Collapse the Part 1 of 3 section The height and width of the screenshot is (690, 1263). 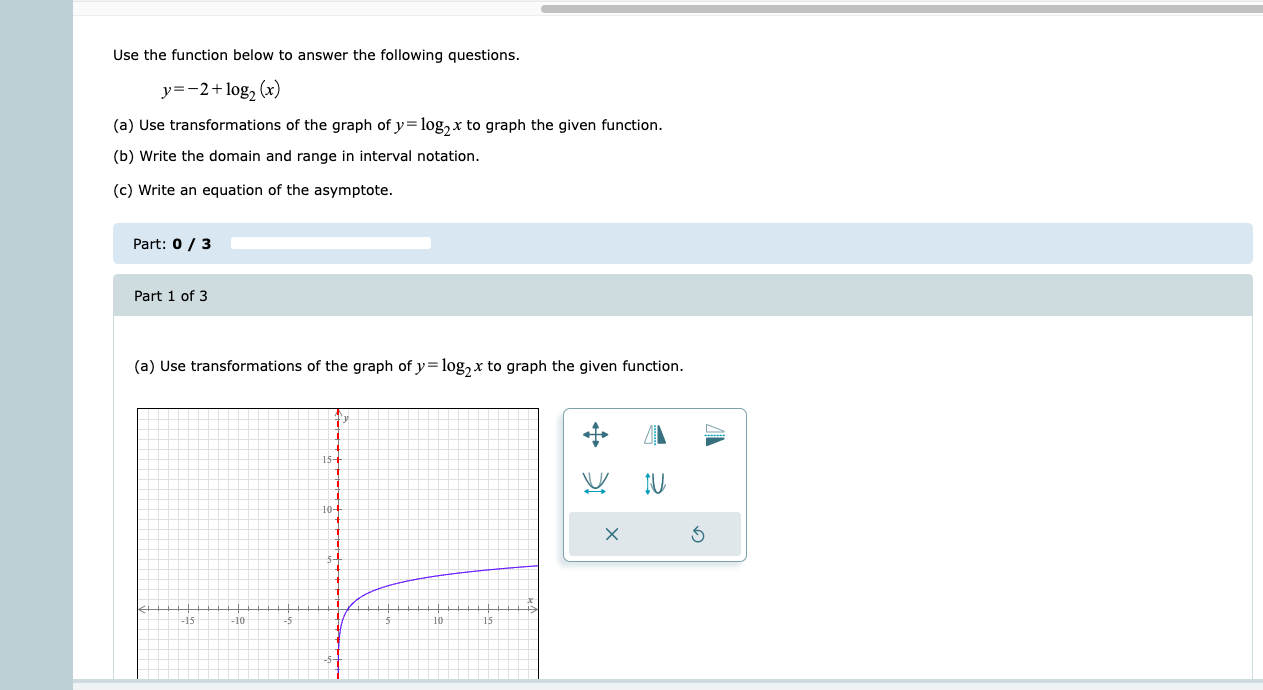coord(682,295)
